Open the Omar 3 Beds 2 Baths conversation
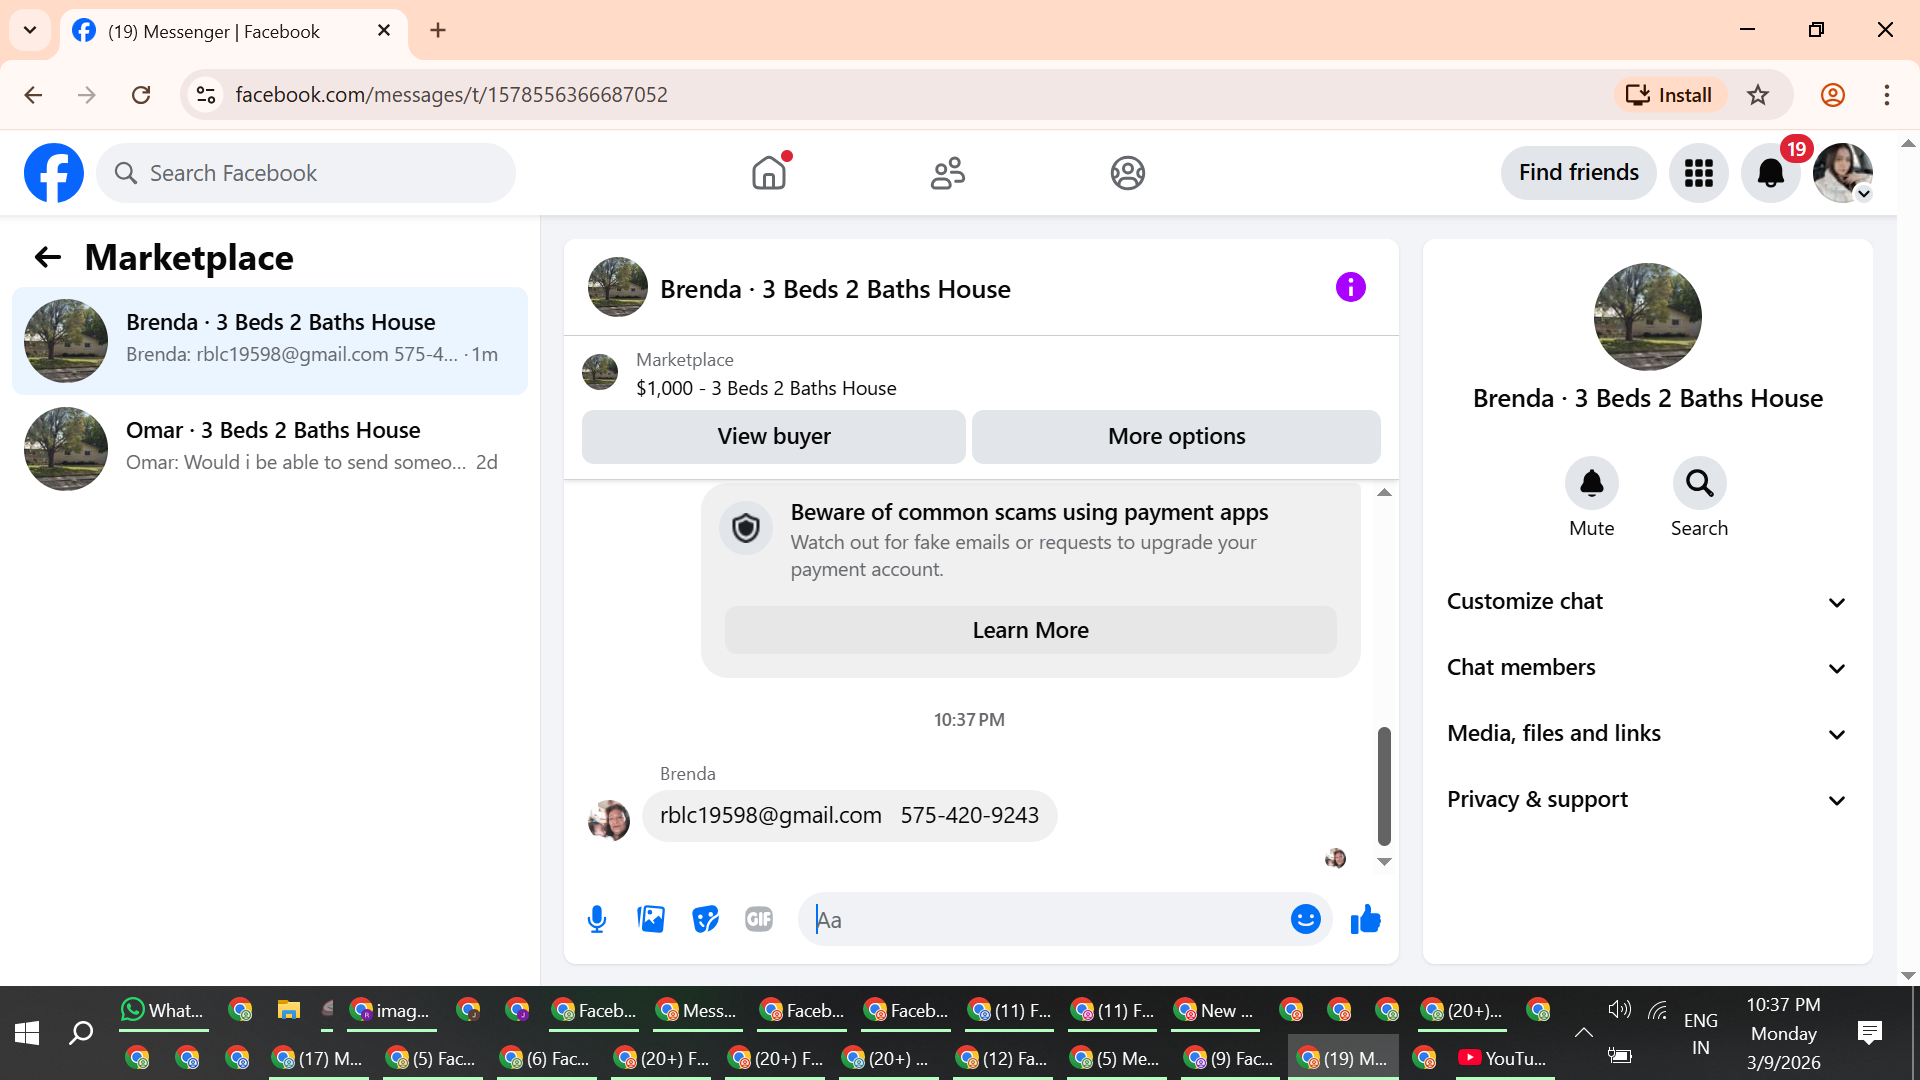Screen dimensions: 1920x1080 click(270, 448)
